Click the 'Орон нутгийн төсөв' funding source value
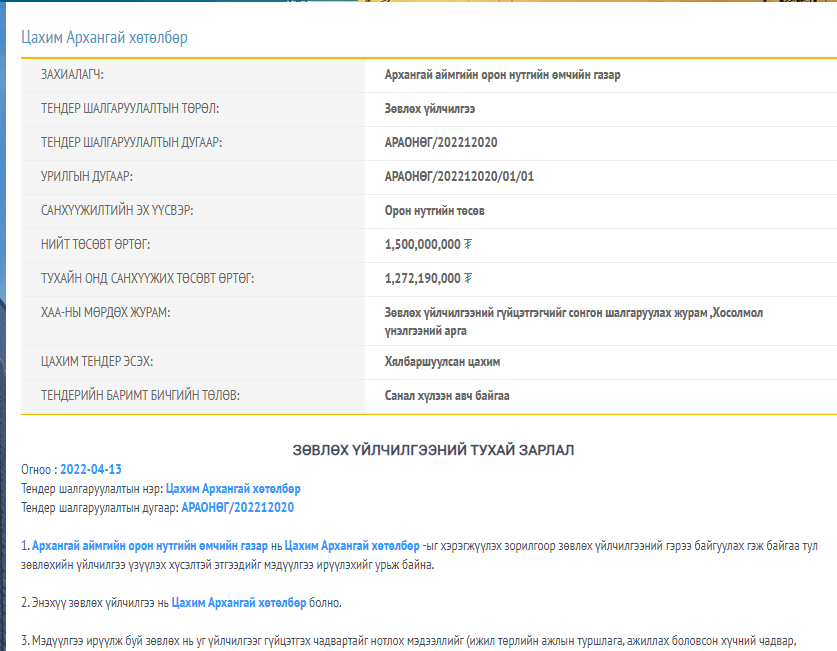Image resolution: width=837 pixels, height=651 pixels. click(435, 211)
